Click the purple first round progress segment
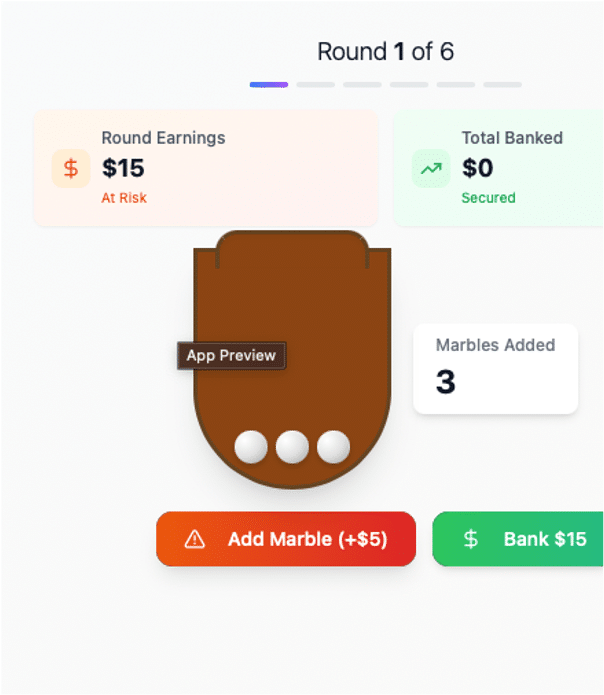 coord(269,85)
